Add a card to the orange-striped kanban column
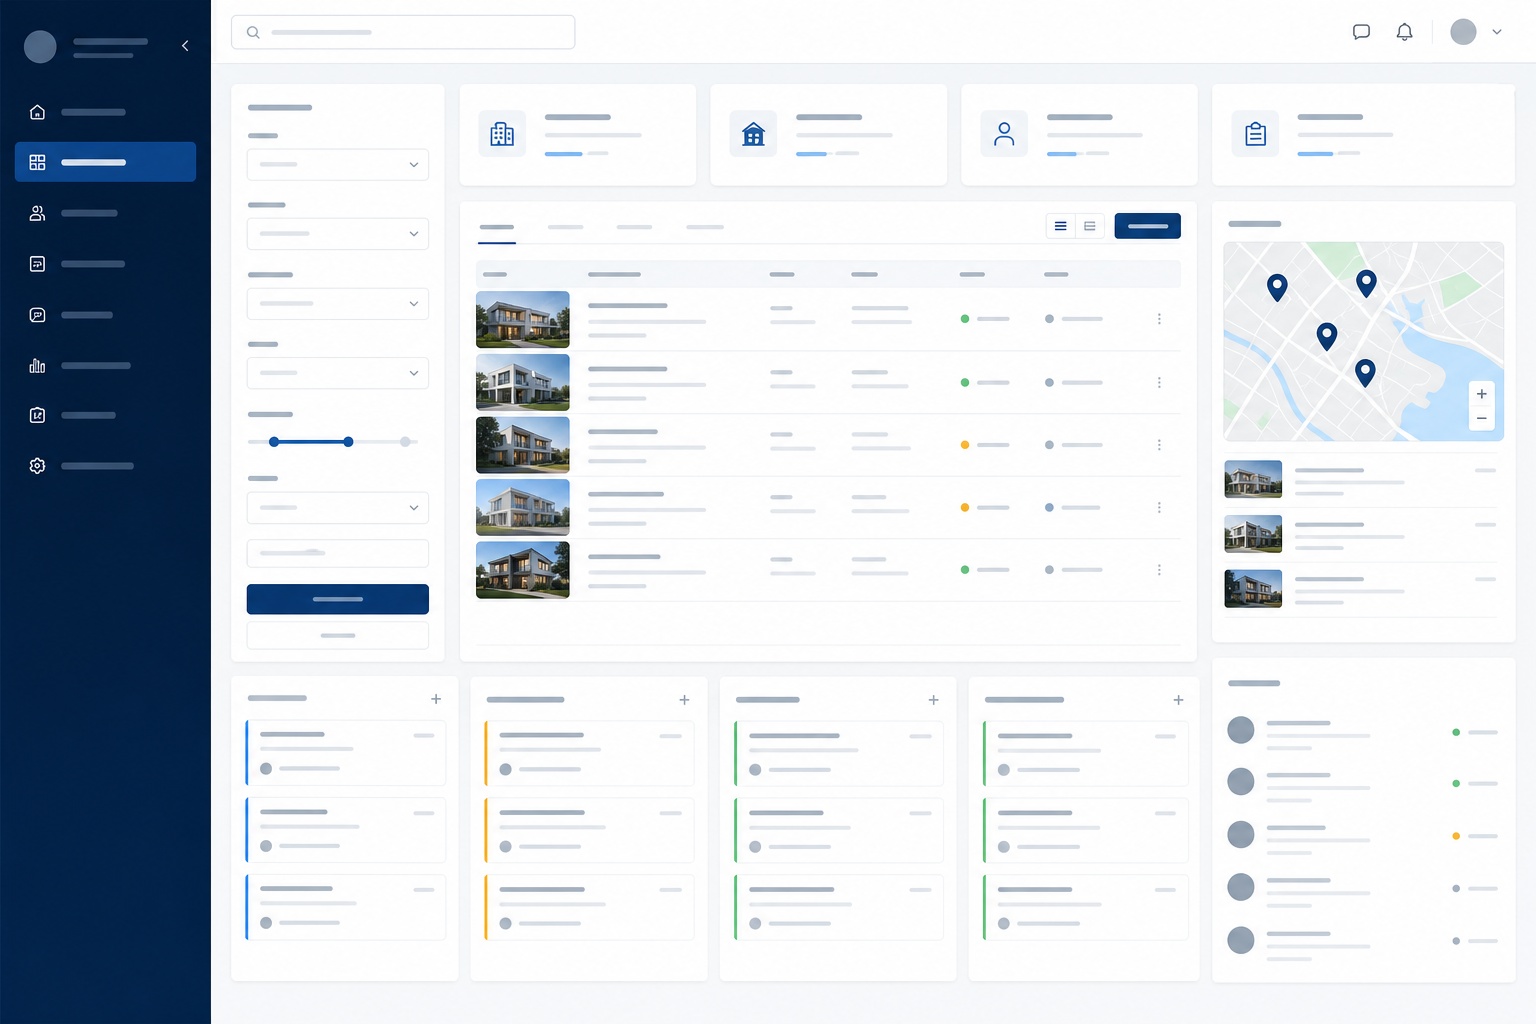The height and width of the screenshot is (1024, 1536). pyautogui.click(x=684, y=700)
